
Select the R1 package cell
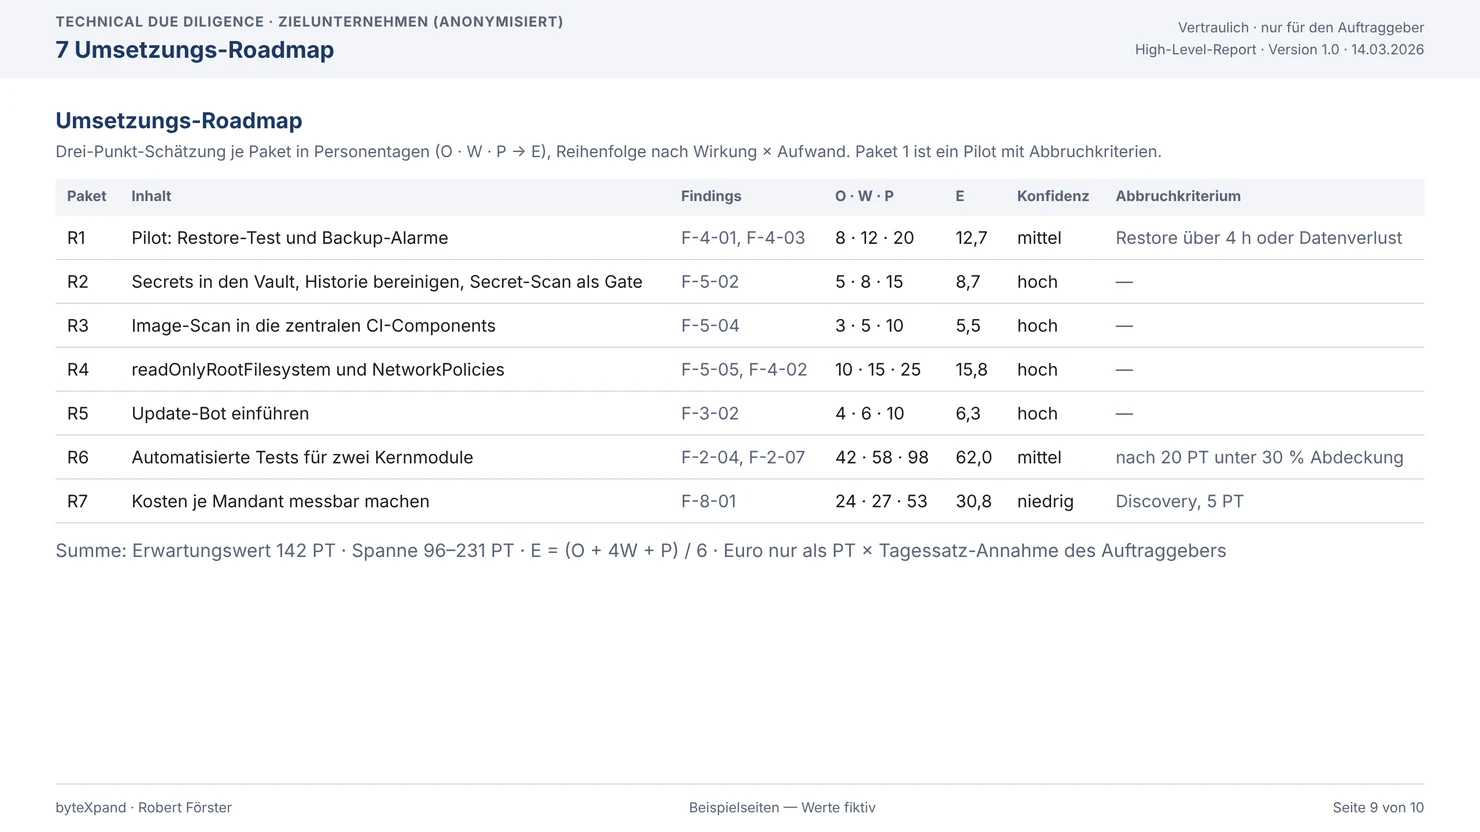pos(77,238)
